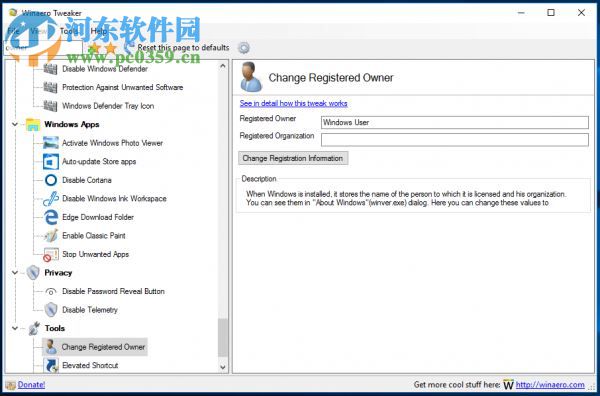The image size is (600, 396).
Task: Select Enable Classic Paint text
Action: point(94,236)
